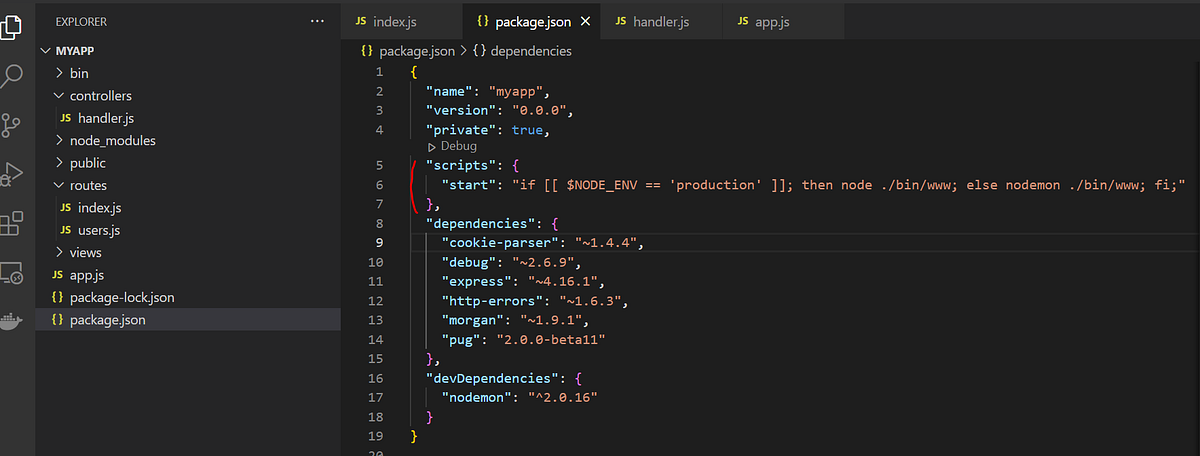Switch to the app.js editor tab
This screenshot has height=456, width=1200.
pyautogui.click(x=764, y=21)
